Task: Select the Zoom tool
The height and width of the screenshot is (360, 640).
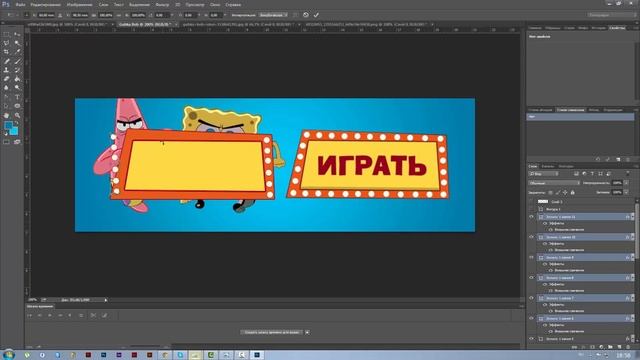Action: (x=17, y=116)
